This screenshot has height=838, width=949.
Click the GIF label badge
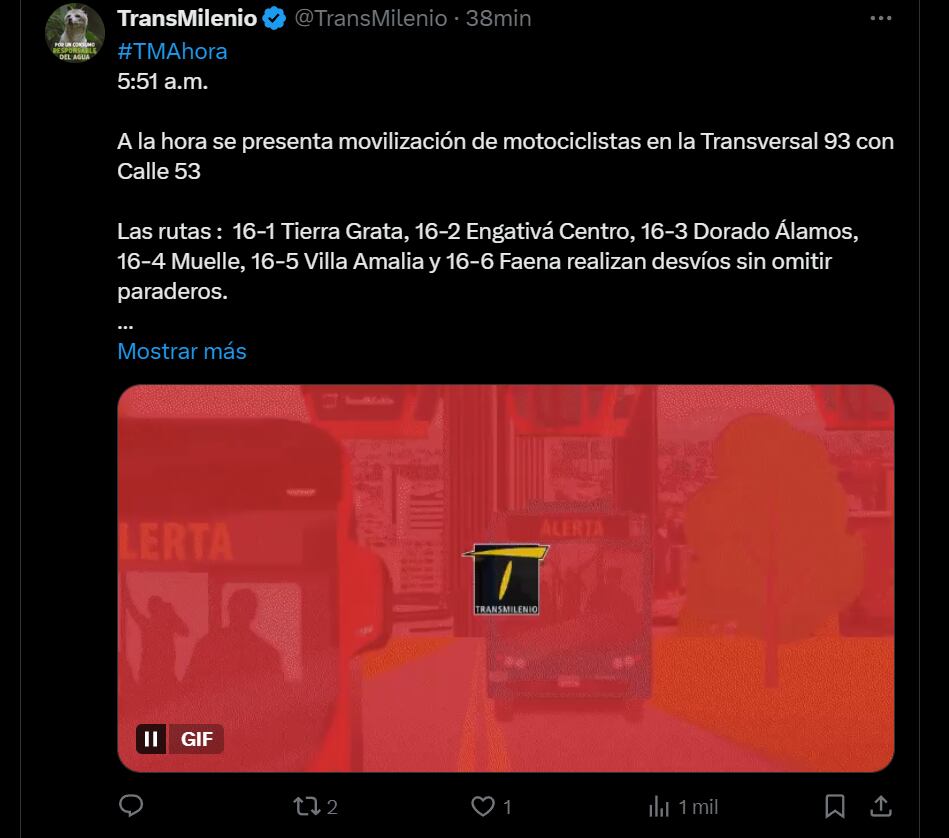pyautogui.click(x=197, y=739)
